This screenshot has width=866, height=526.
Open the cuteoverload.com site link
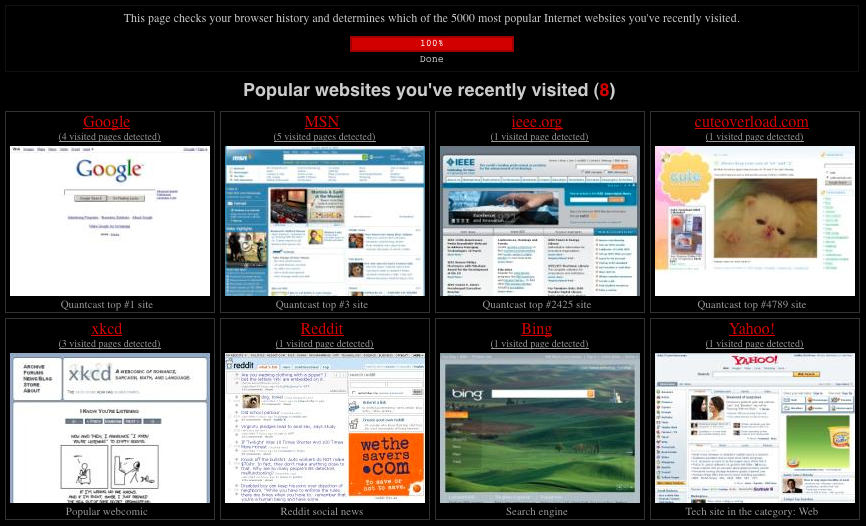tap(752, 122)
